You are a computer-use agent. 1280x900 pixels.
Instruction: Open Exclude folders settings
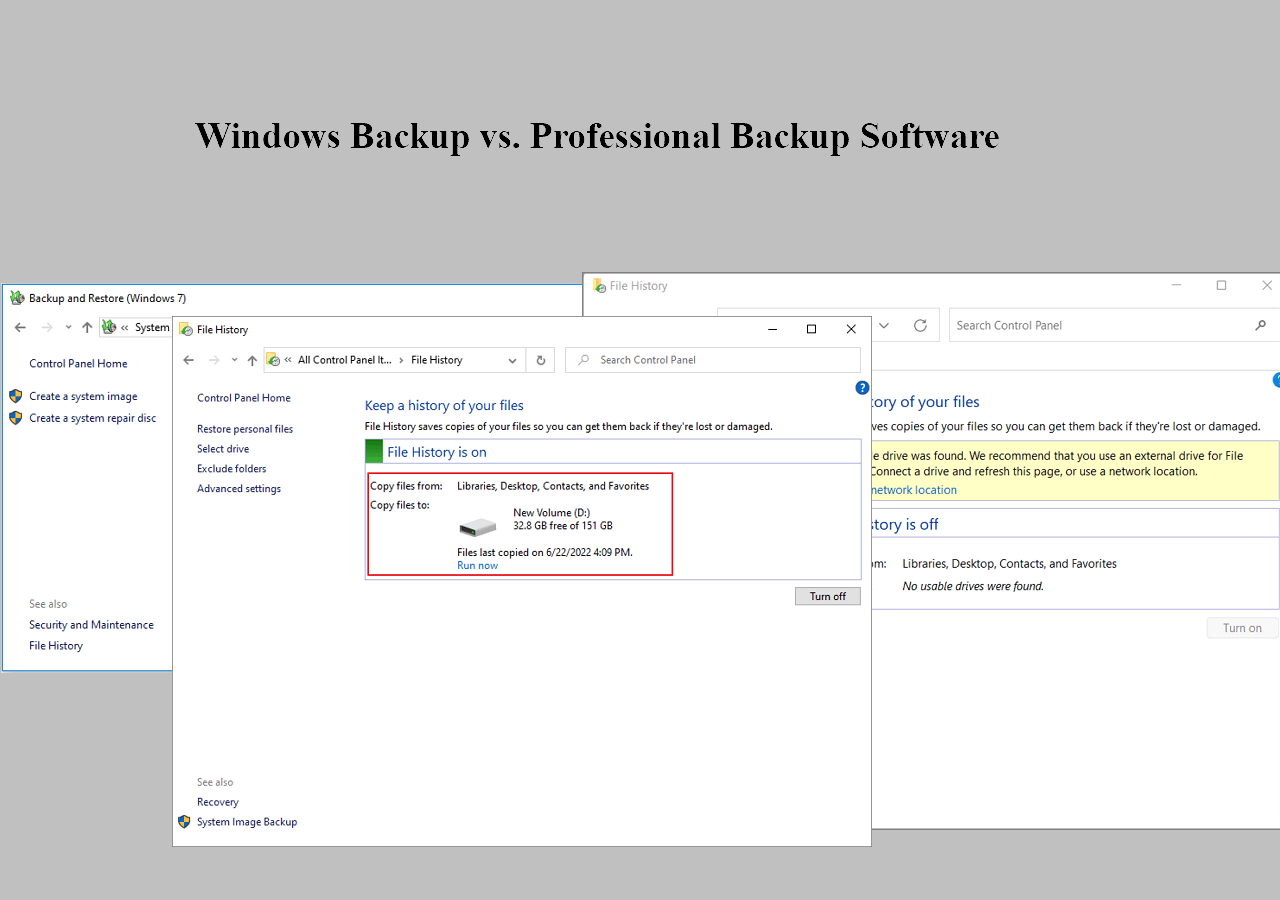[x=232, y=469]
